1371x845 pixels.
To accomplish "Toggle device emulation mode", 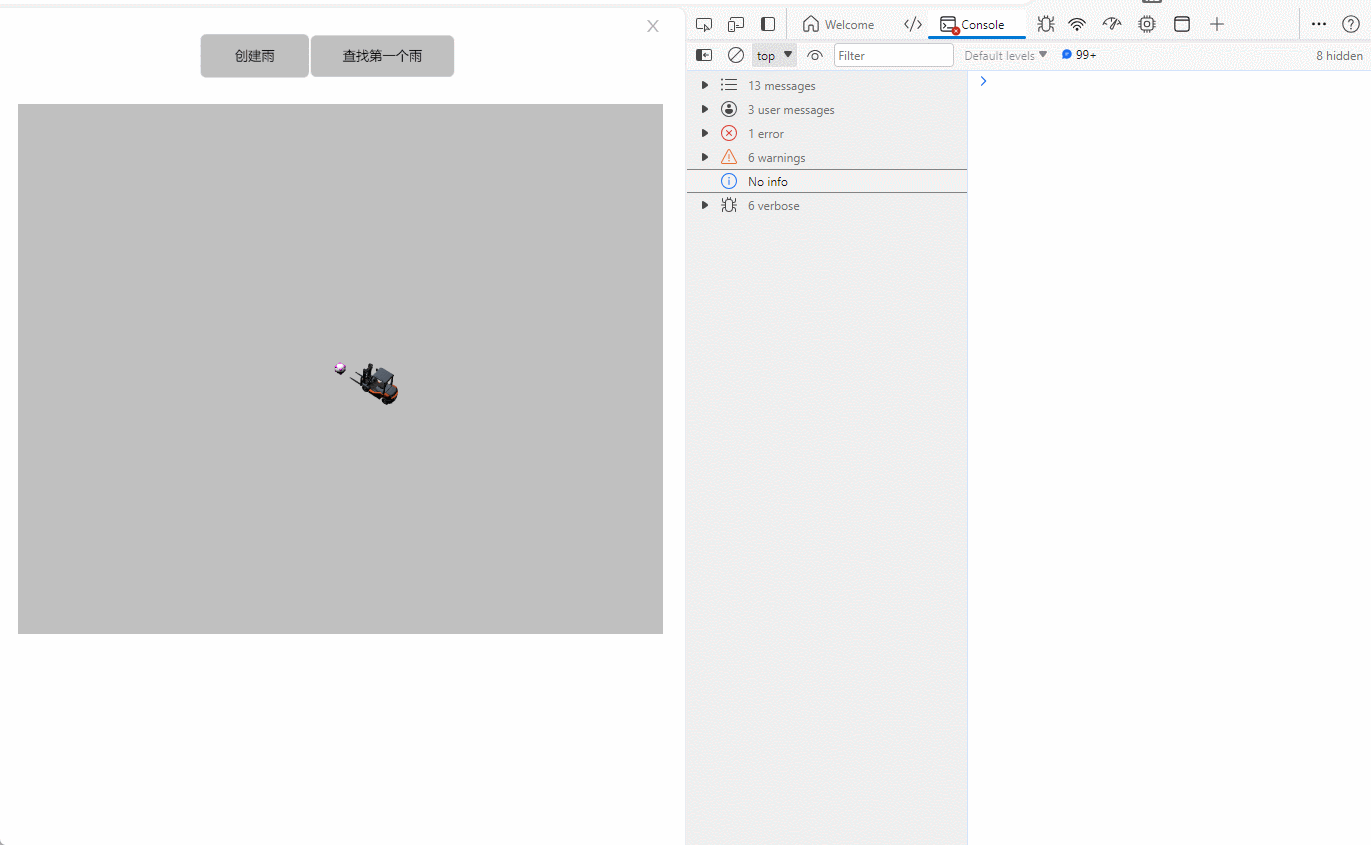I will 736,24.
